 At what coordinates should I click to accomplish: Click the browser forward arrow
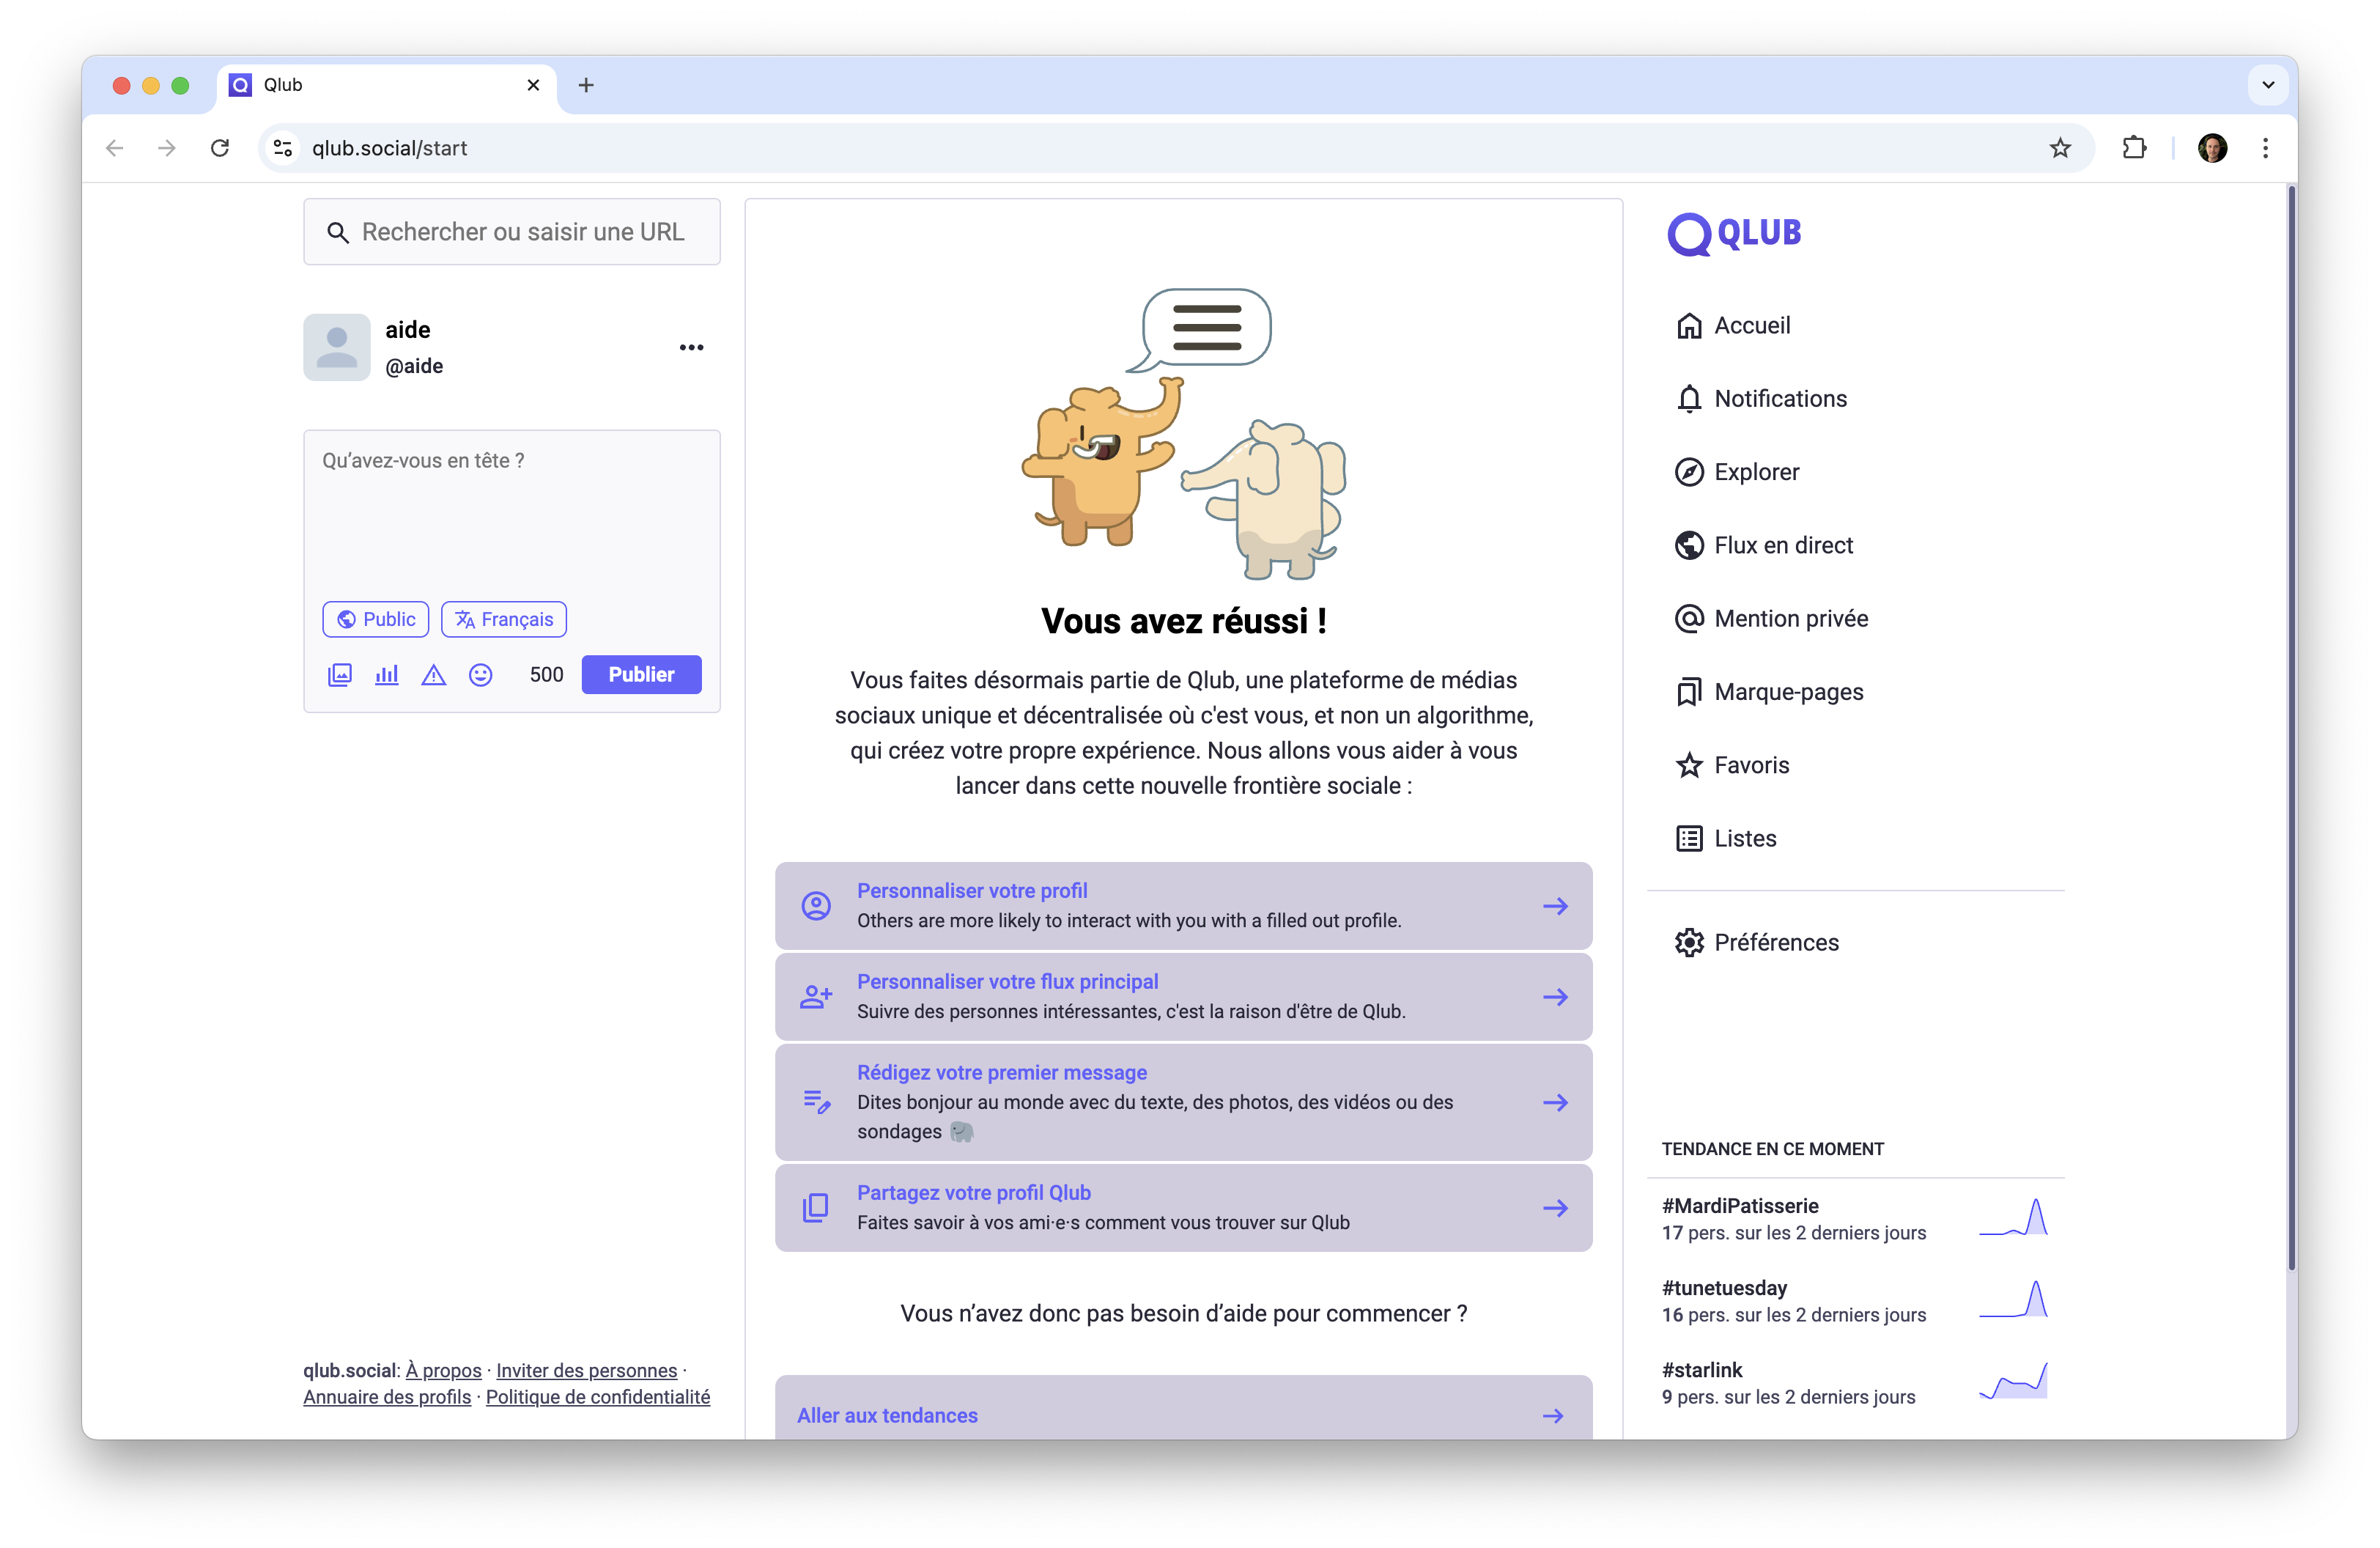point(167,149)
